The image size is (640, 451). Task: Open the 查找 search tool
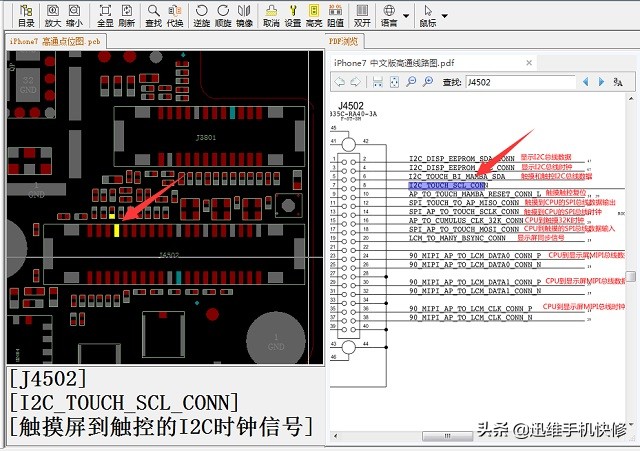point(154,14)
